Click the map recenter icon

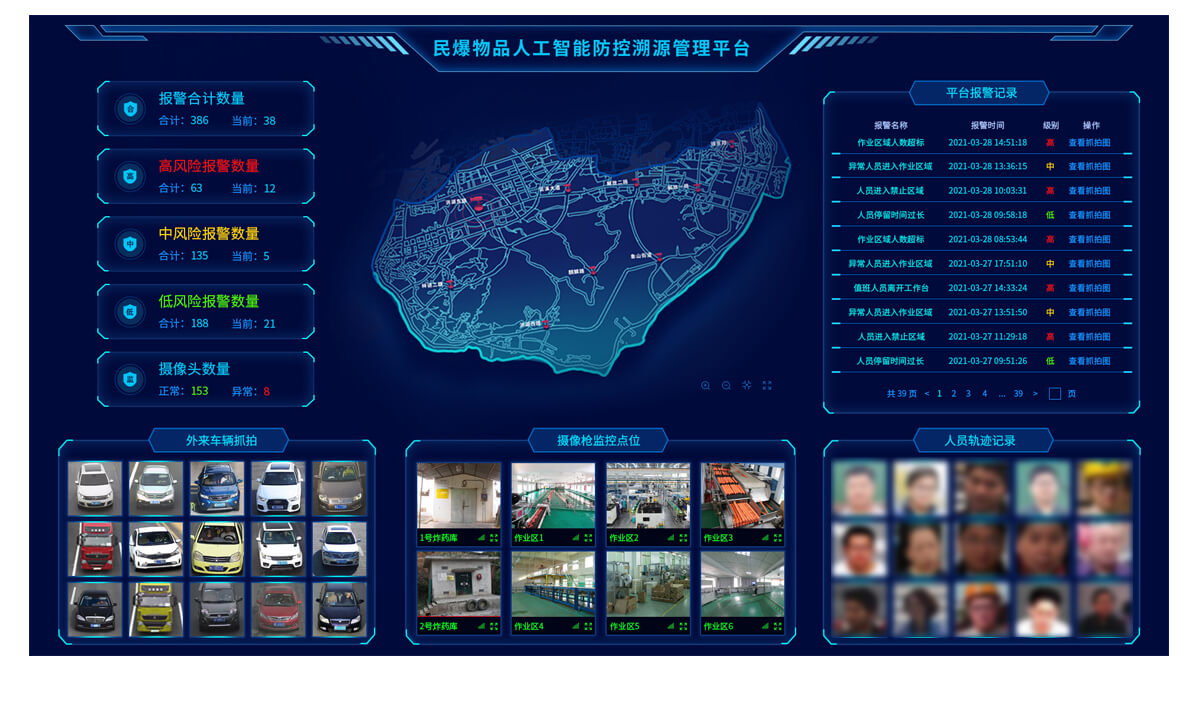(x=747, y=385)
